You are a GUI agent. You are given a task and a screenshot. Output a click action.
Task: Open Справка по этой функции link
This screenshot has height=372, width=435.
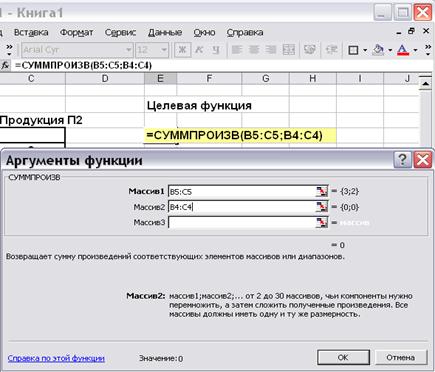(56, 358)
